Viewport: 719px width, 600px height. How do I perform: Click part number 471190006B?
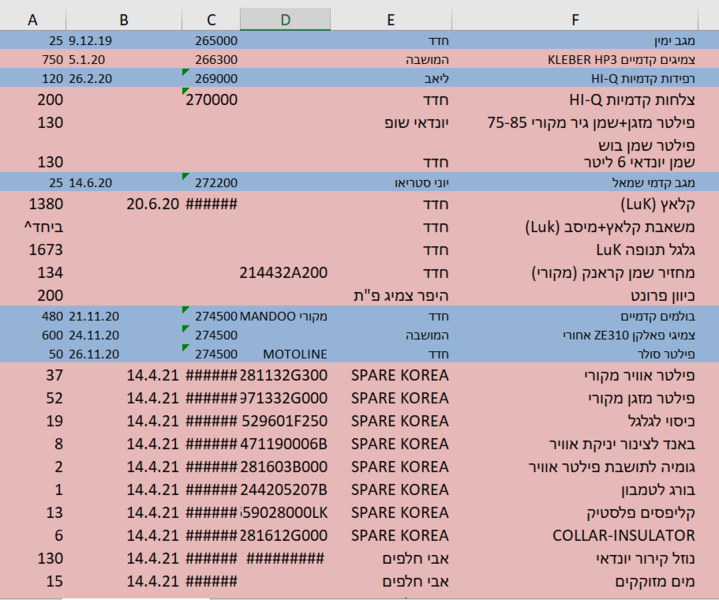pyautogui.click(x=283, y=444)
